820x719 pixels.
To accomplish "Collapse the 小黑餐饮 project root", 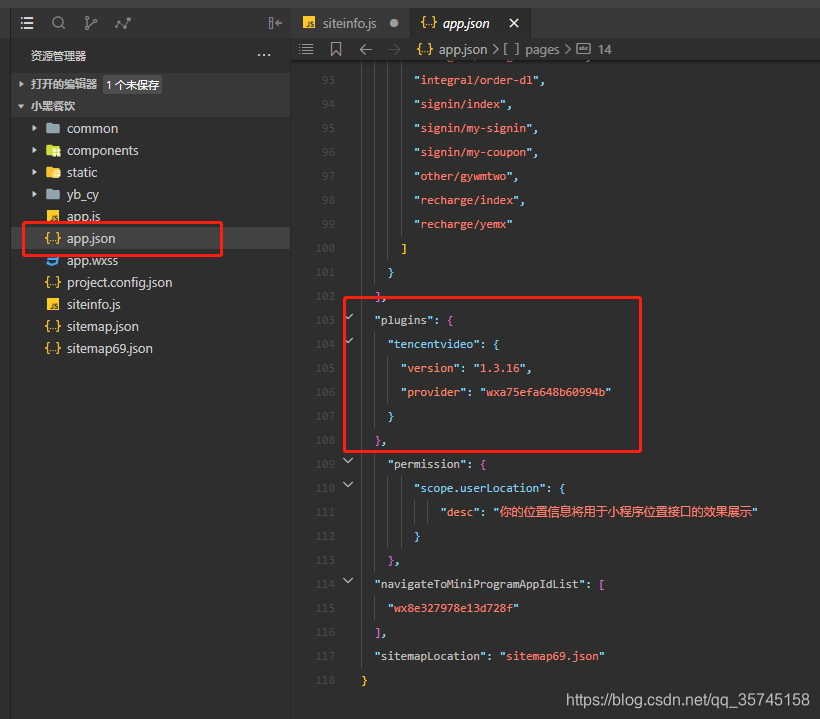I will 21,106.
